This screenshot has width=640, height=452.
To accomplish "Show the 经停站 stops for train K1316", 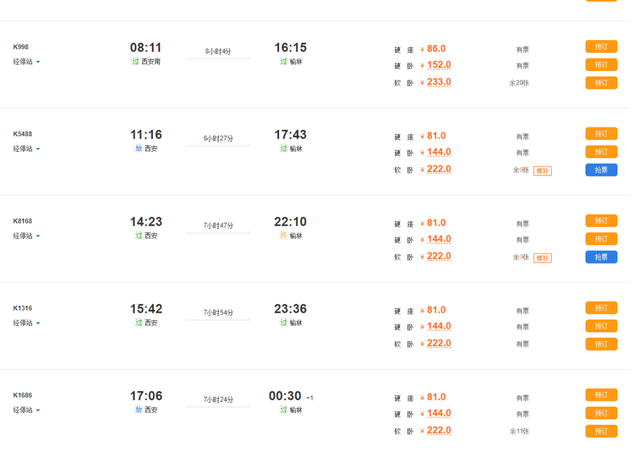I will coord(27,323).
